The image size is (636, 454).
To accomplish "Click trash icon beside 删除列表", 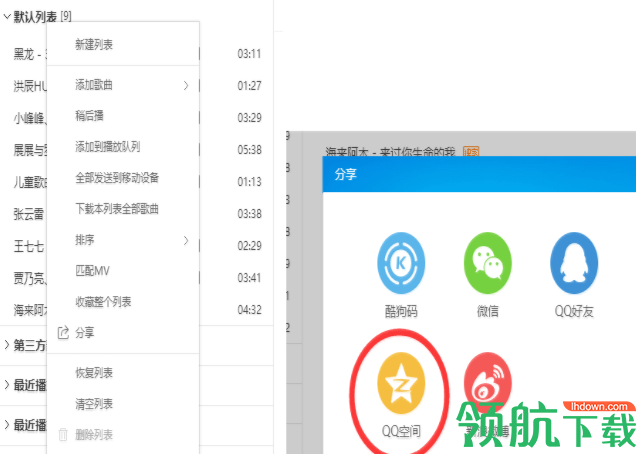I will coord(63,435).
